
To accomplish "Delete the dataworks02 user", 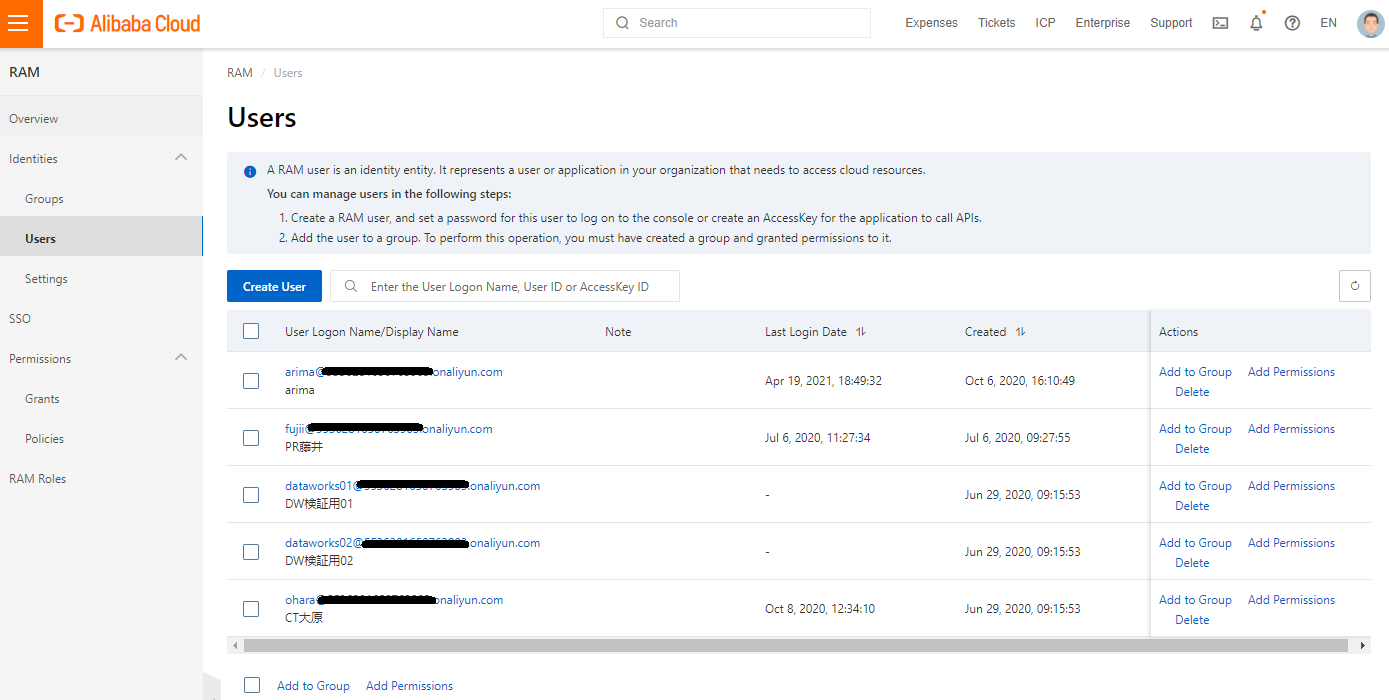I will 1192,563.
